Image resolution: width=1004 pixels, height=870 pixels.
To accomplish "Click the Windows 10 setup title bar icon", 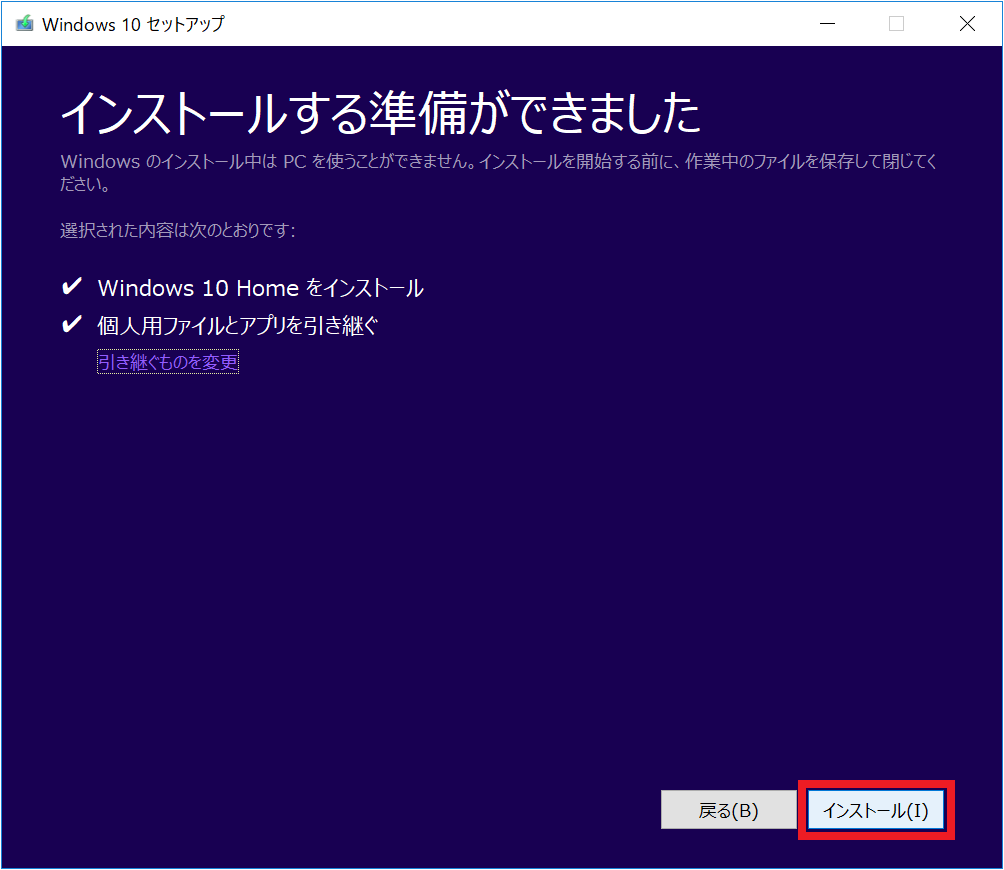I will click(24, 24).
